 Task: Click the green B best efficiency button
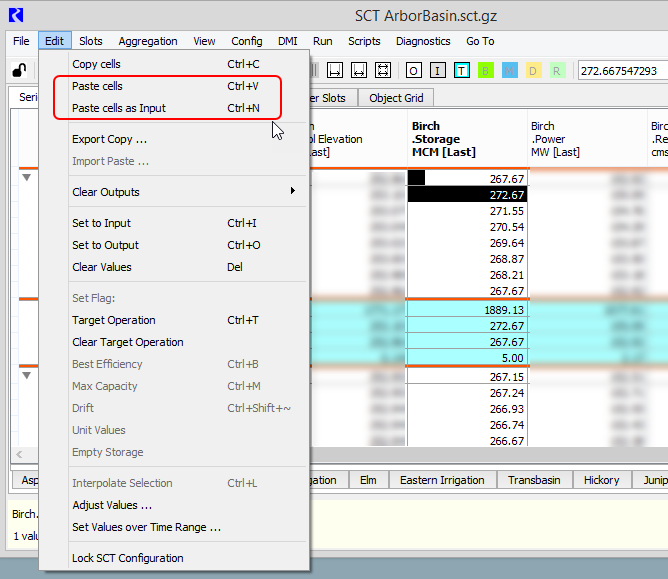tap(486, 70)
